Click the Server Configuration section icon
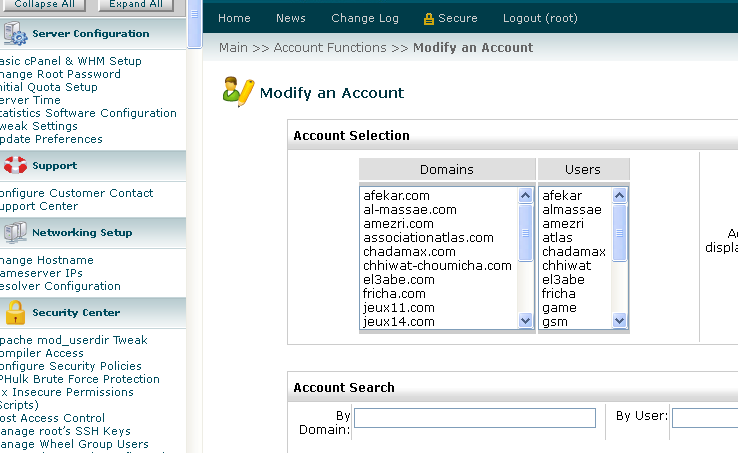The width and height of the screenshot is (738, 453). click(14, 34)
